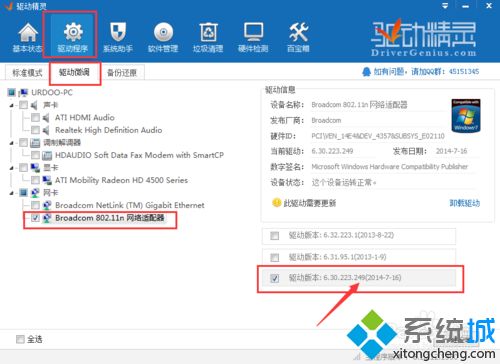Toggle the URDOO-PC root checkbox
The height and width of the screenshot is (364, 500).
click(x=11, y=92)
